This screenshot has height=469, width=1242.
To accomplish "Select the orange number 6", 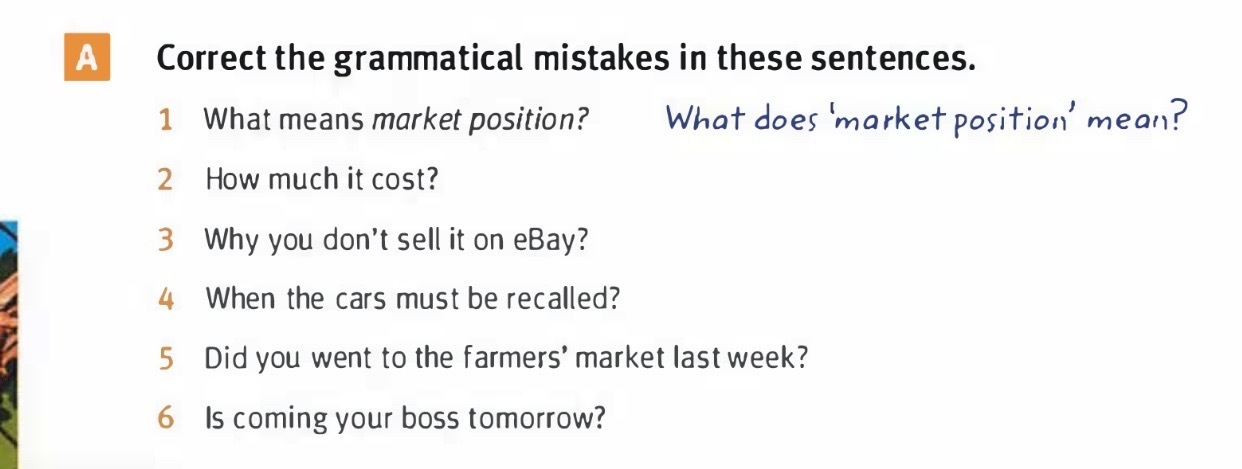I will pyautogui.click(x=166, y=418).
